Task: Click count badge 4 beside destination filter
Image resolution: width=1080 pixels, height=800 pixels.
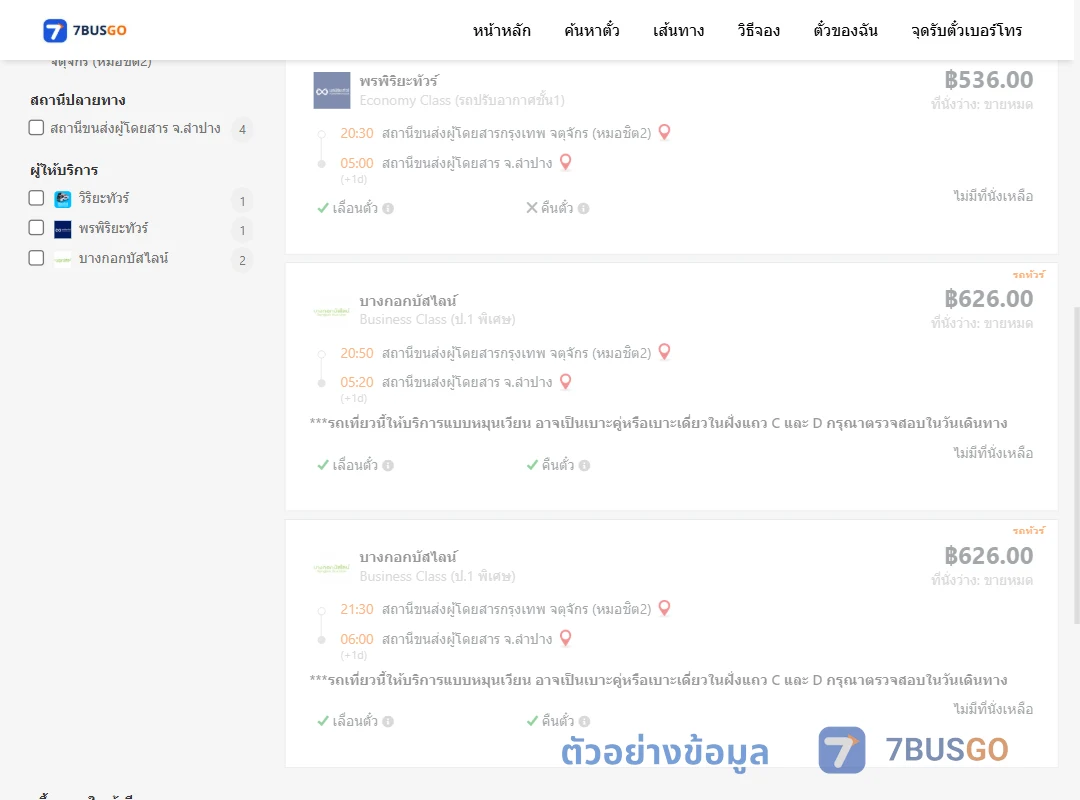Action: click(242, 130)
